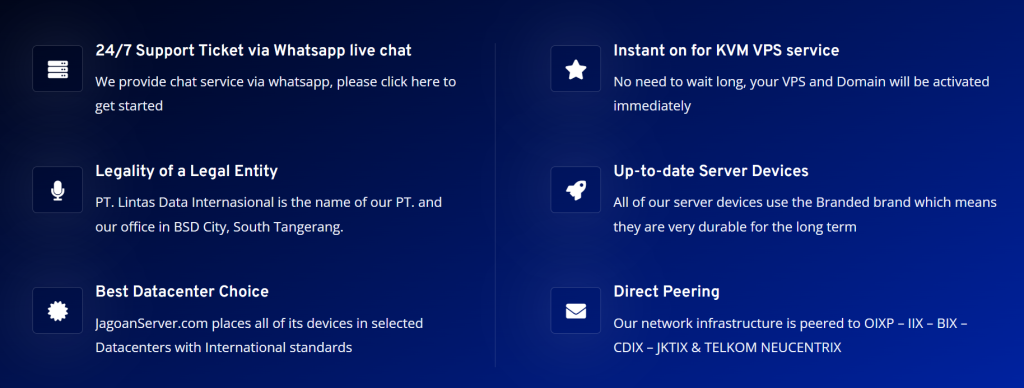Select the Up-to-date Server Devices heading

coord(711,171)
